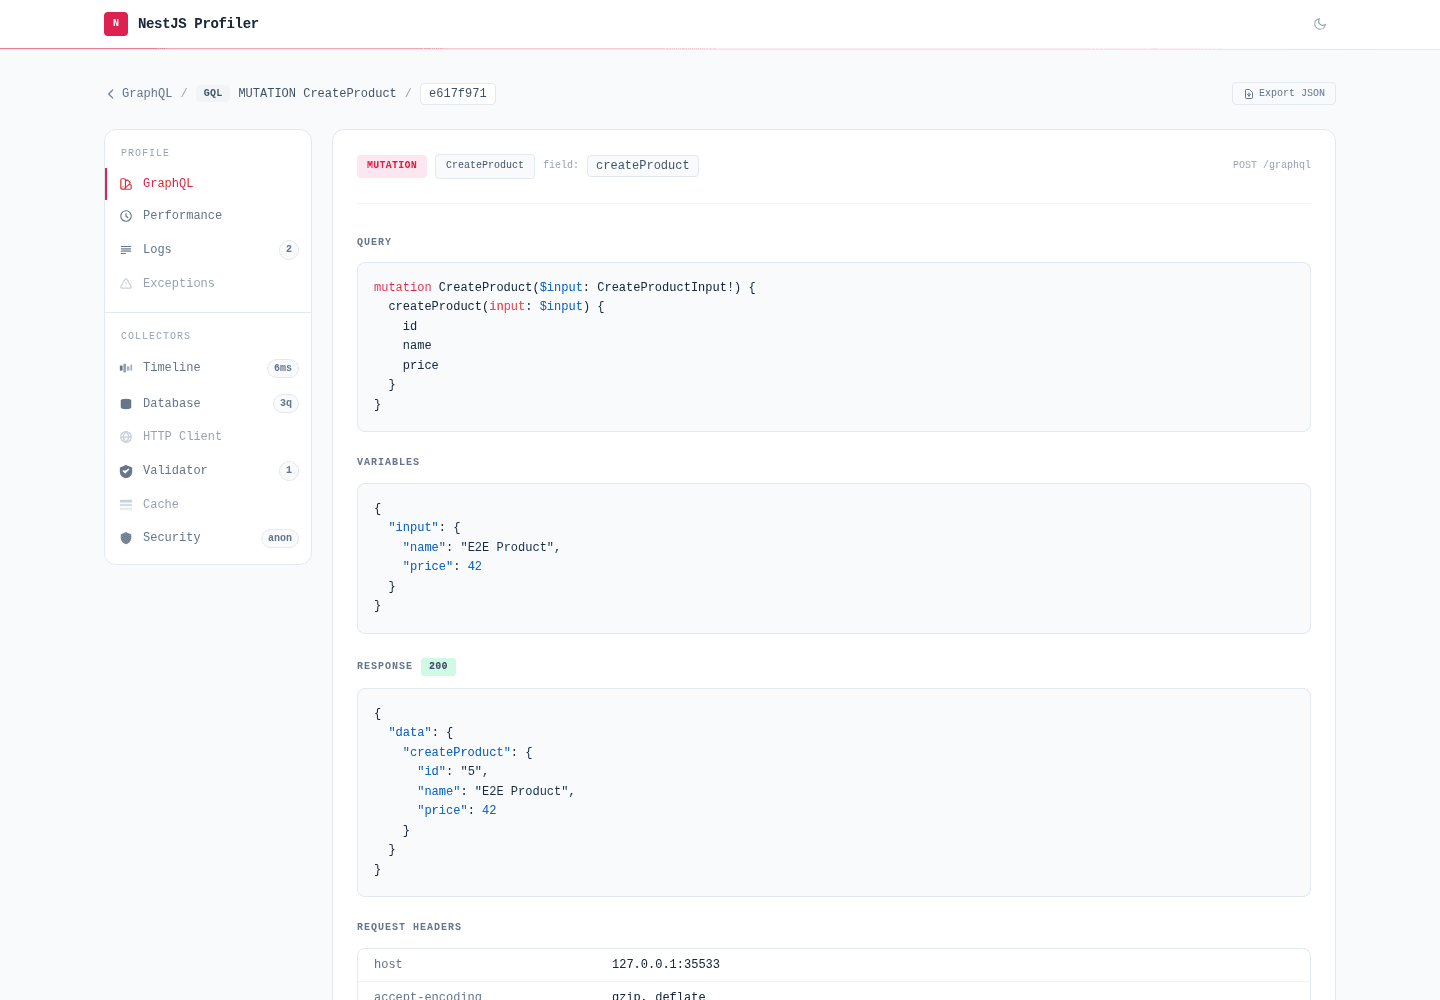Click the Validator shield check icon
Image resolution: width=1440 pixels, height=1000 pixels.
coord(126,471)
